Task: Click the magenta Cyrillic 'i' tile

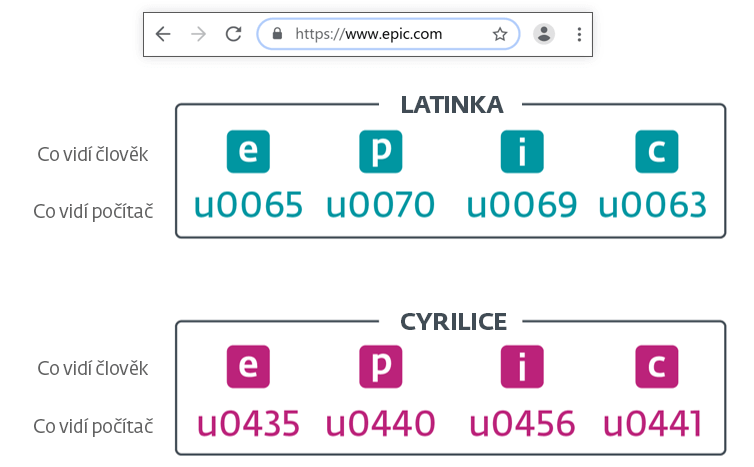Action: tap(522, 366)
